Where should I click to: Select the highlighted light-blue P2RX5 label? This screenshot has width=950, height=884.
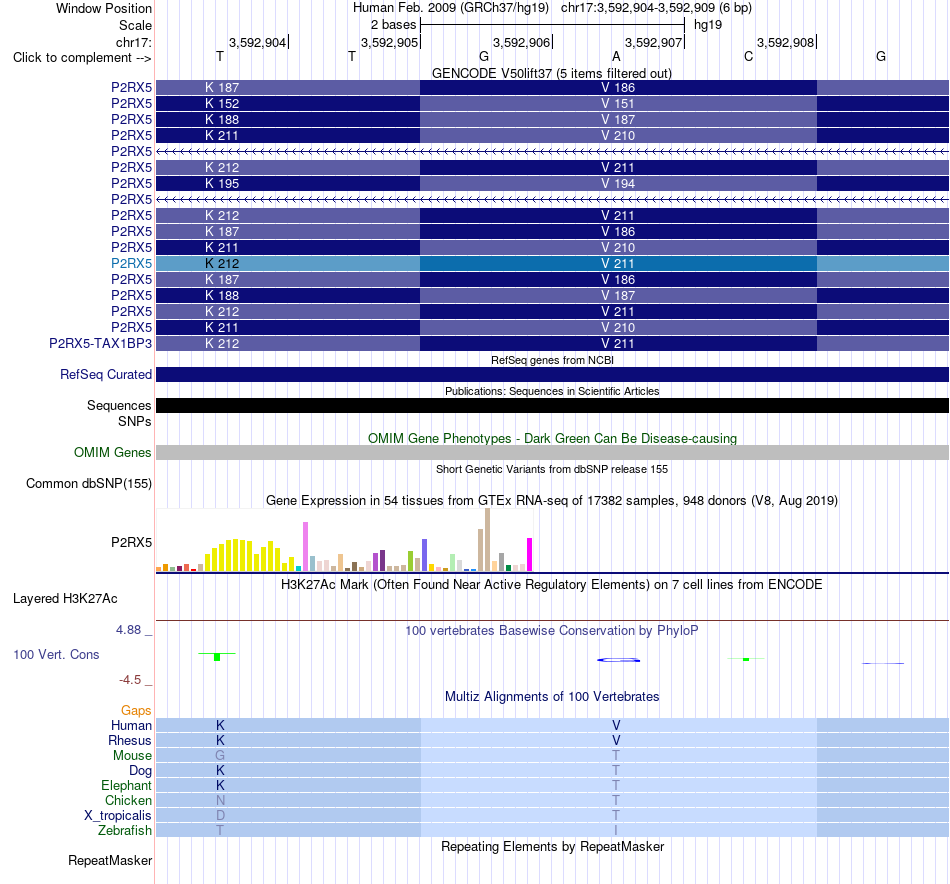tap(131, 264)
